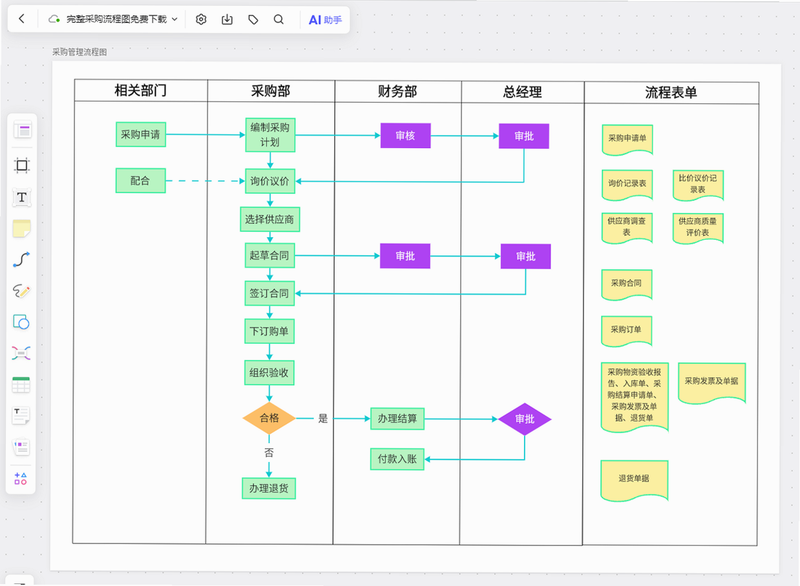Click the 采购订单 document shape

627,330
